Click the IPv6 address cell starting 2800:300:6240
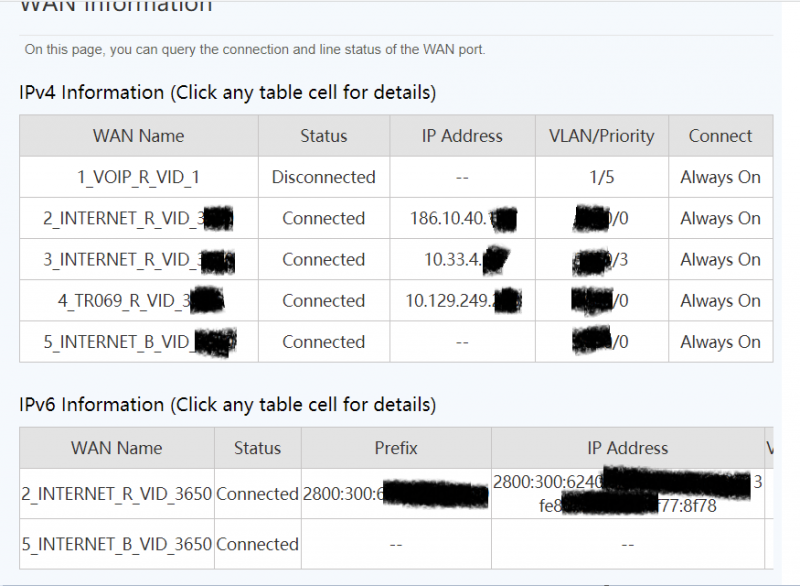Screen dimensions: 800x586 (x=628, y=494)
